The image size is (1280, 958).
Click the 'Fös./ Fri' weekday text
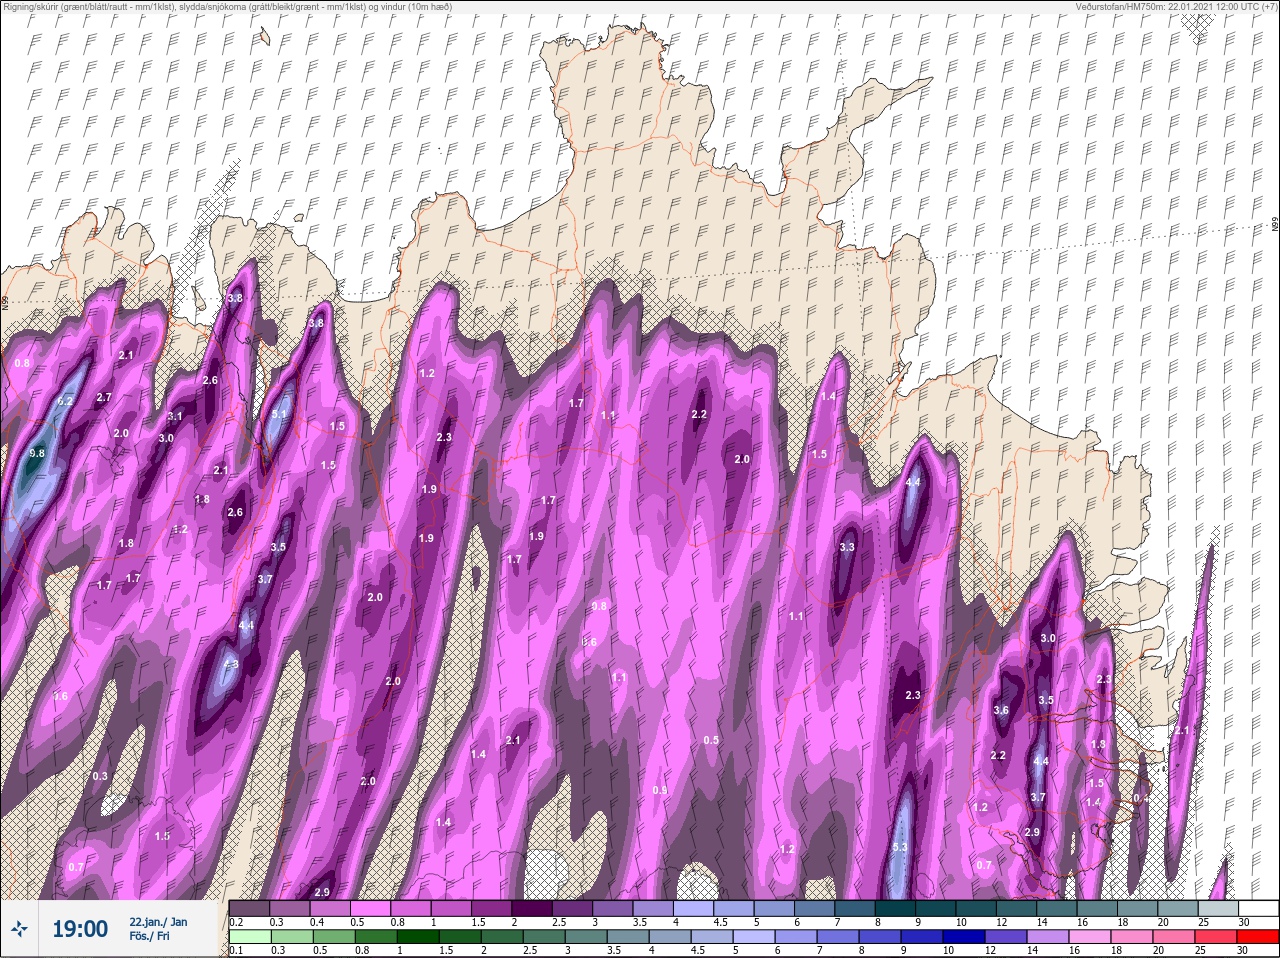point(150,937)
